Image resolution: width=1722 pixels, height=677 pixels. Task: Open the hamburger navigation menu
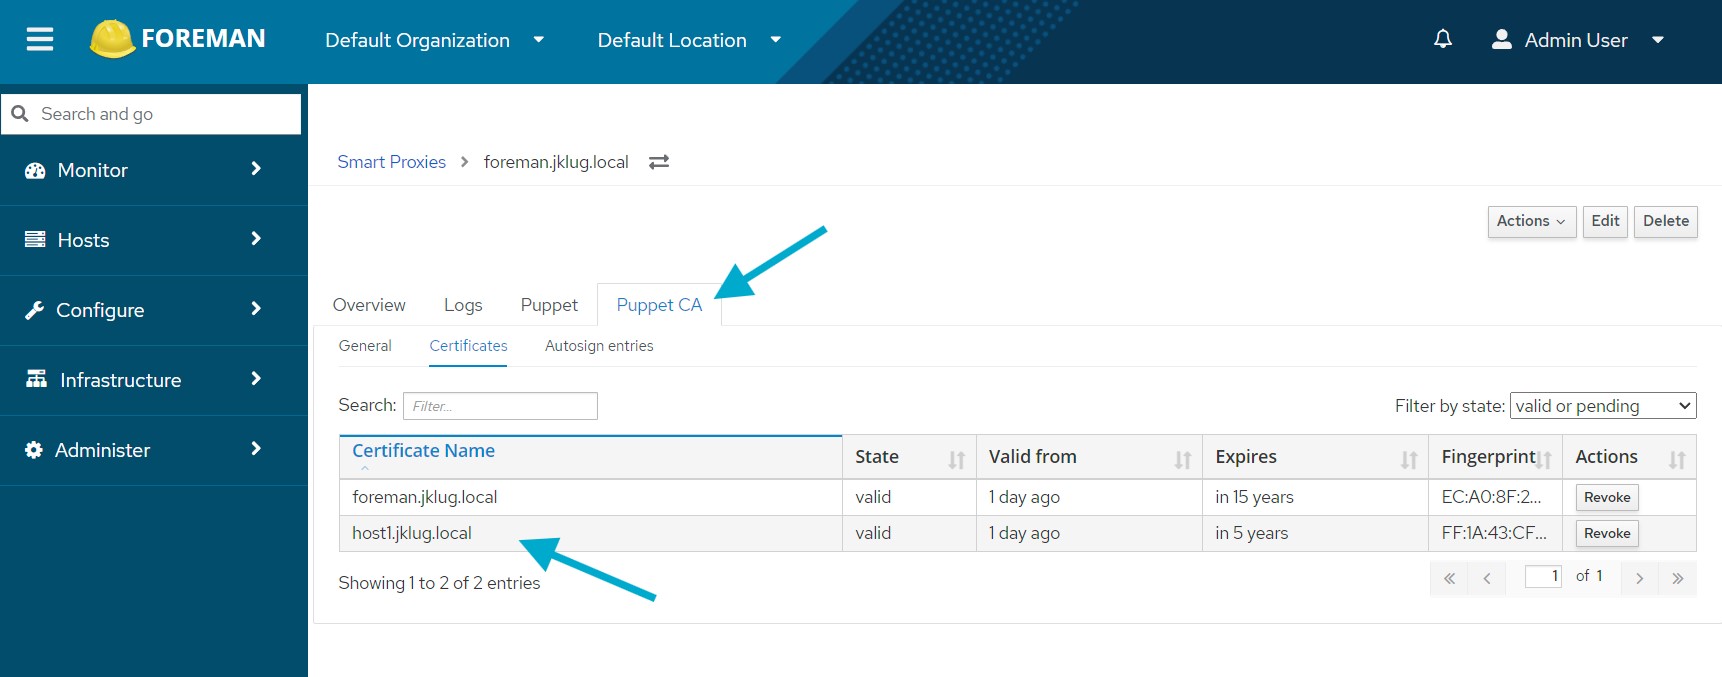click(40, 39)
